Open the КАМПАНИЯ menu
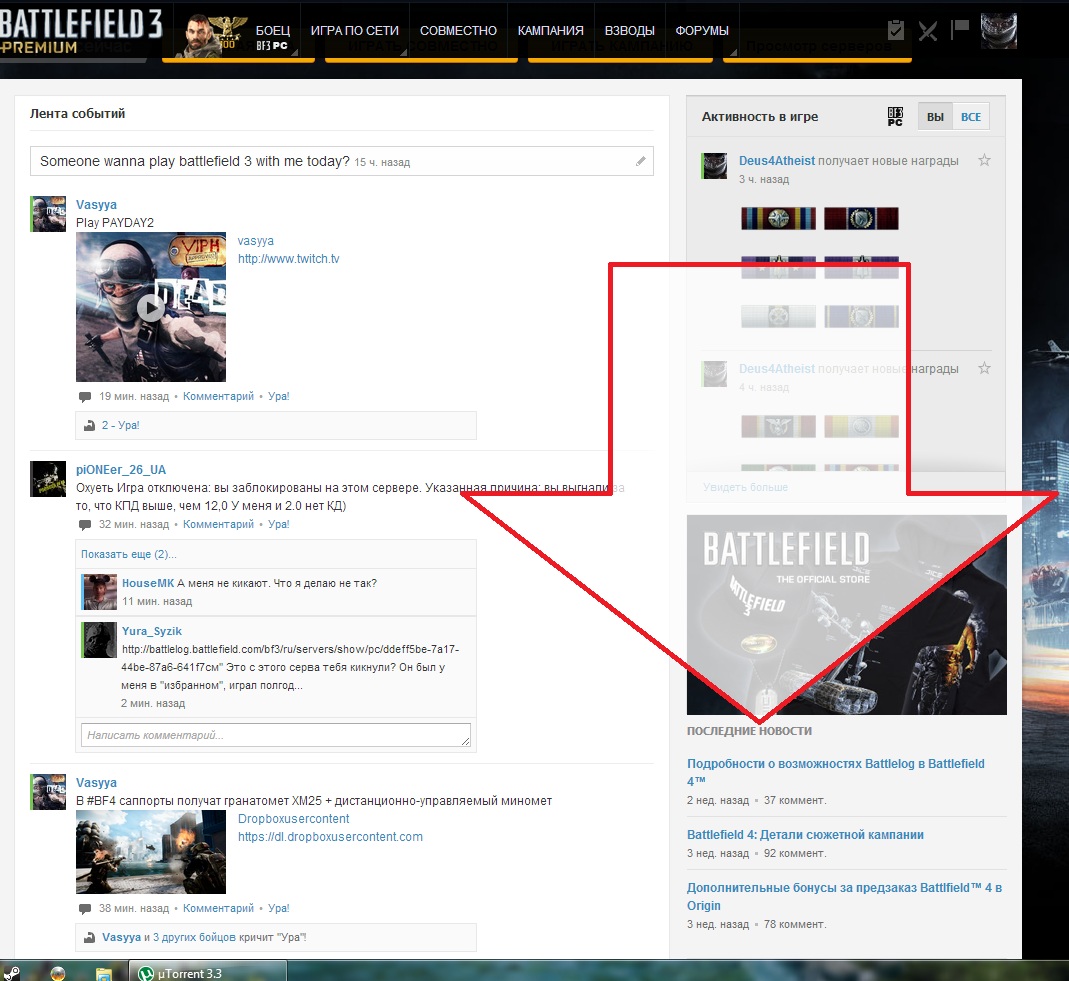1069x981 pixels. point(550,31)
